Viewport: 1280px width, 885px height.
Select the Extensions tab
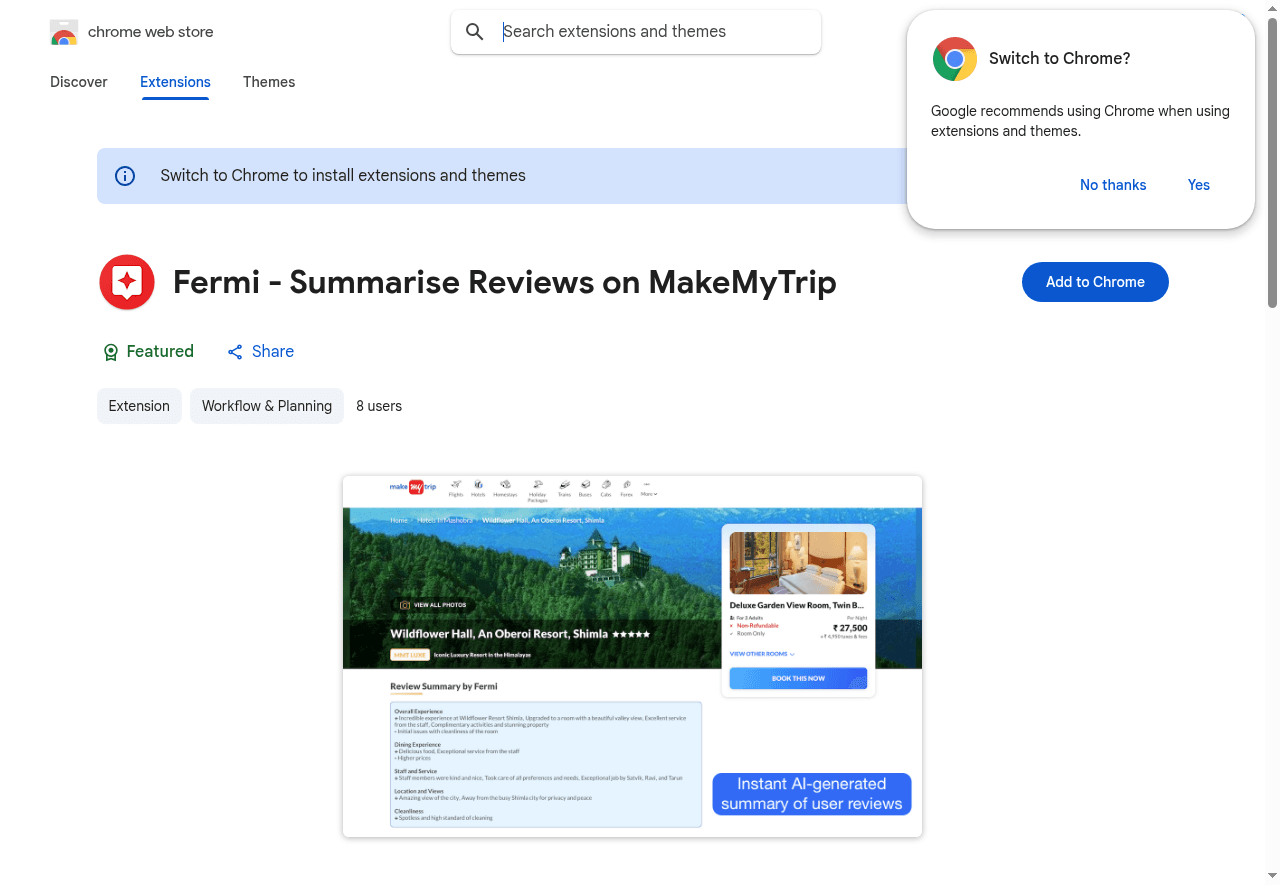pyautogui.click(x=175, y=82)
